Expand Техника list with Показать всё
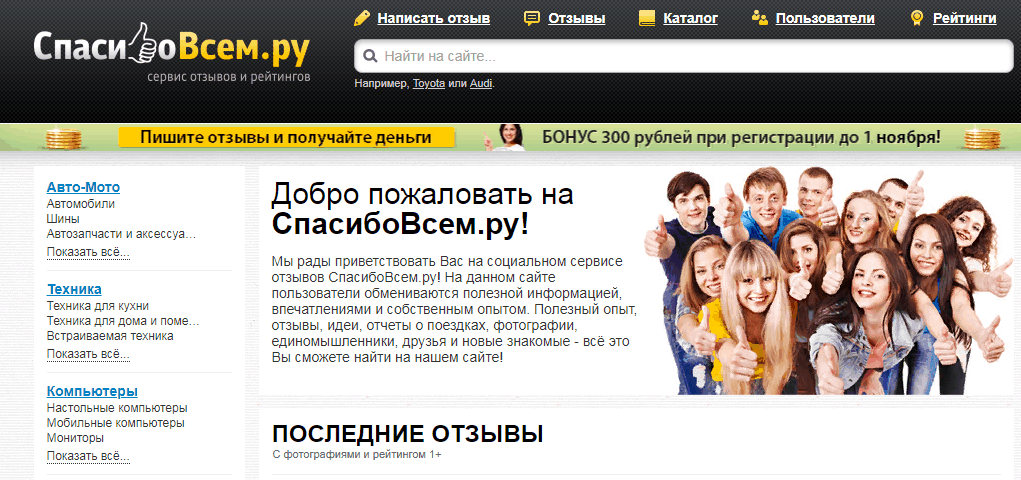 tap(88, 354)
